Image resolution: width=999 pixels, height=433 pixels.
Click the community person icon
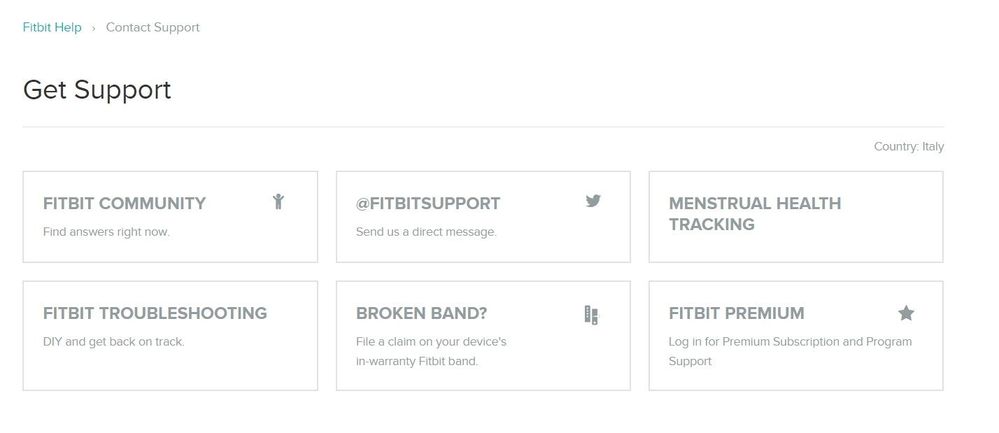278,202
